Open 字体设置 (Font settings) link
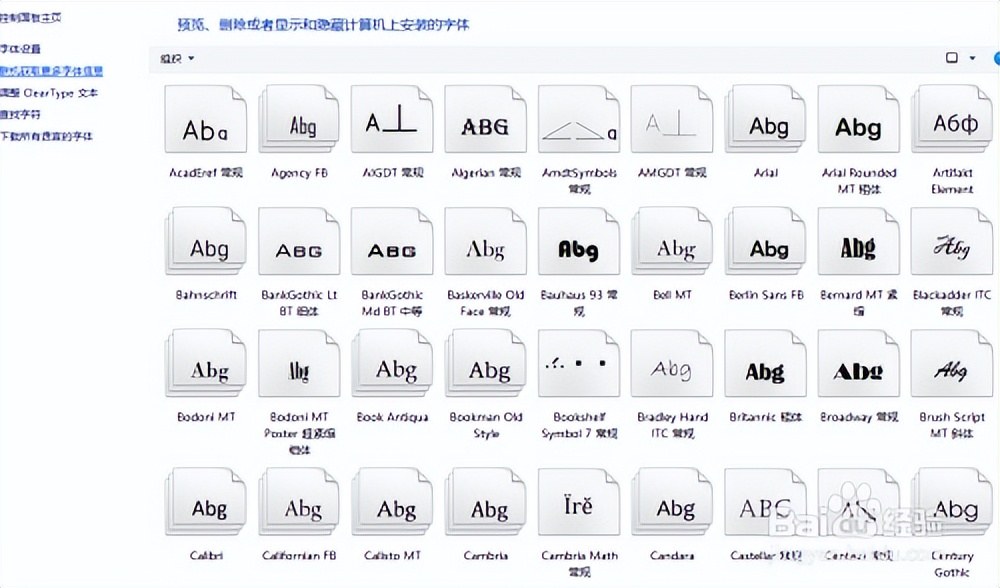 pos(21,49)
